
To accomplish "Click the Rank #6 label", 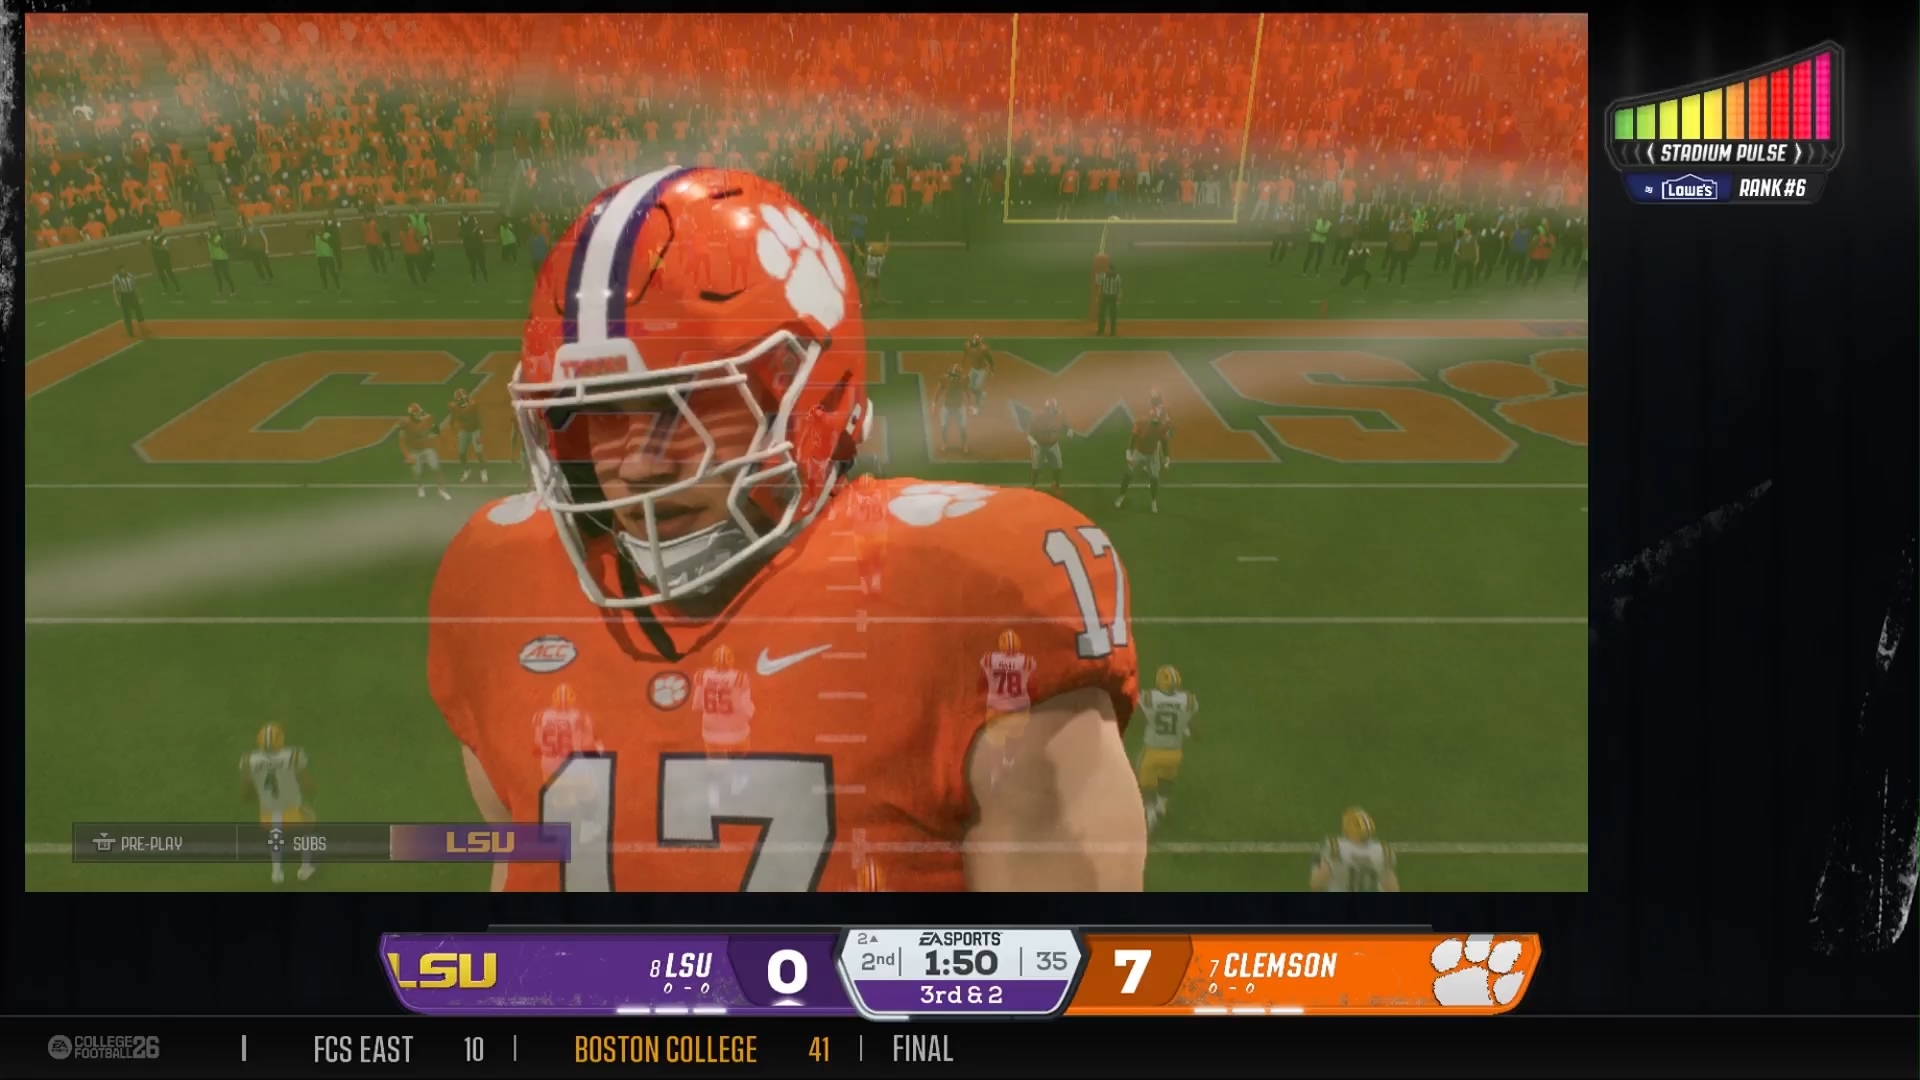I will [1772, 188].
